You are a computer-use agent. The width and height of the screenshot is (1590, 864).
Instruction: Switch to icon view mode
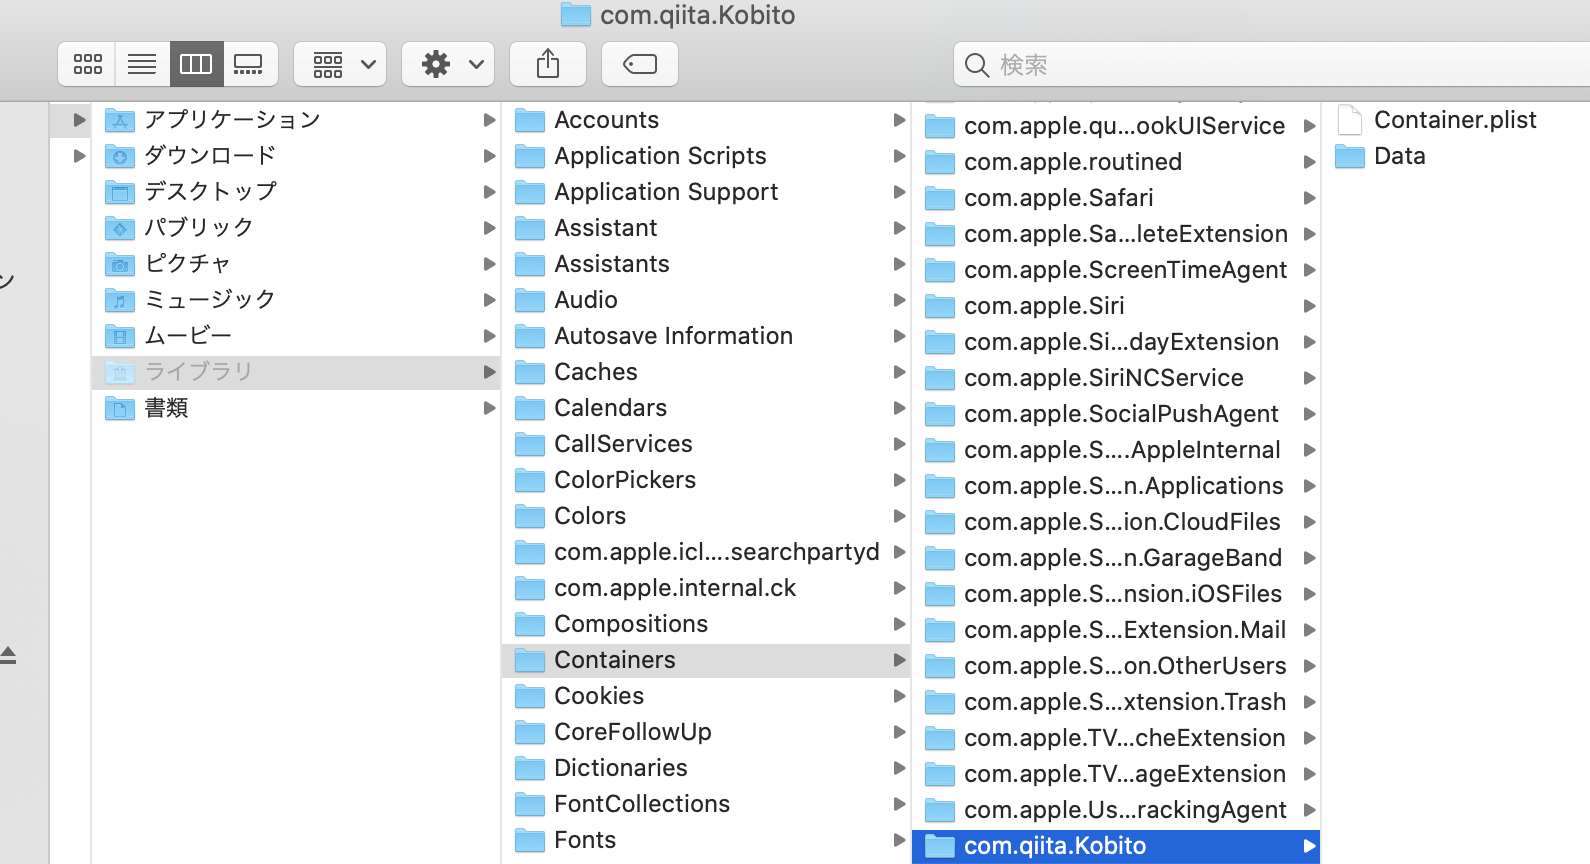tap(87, 64)
